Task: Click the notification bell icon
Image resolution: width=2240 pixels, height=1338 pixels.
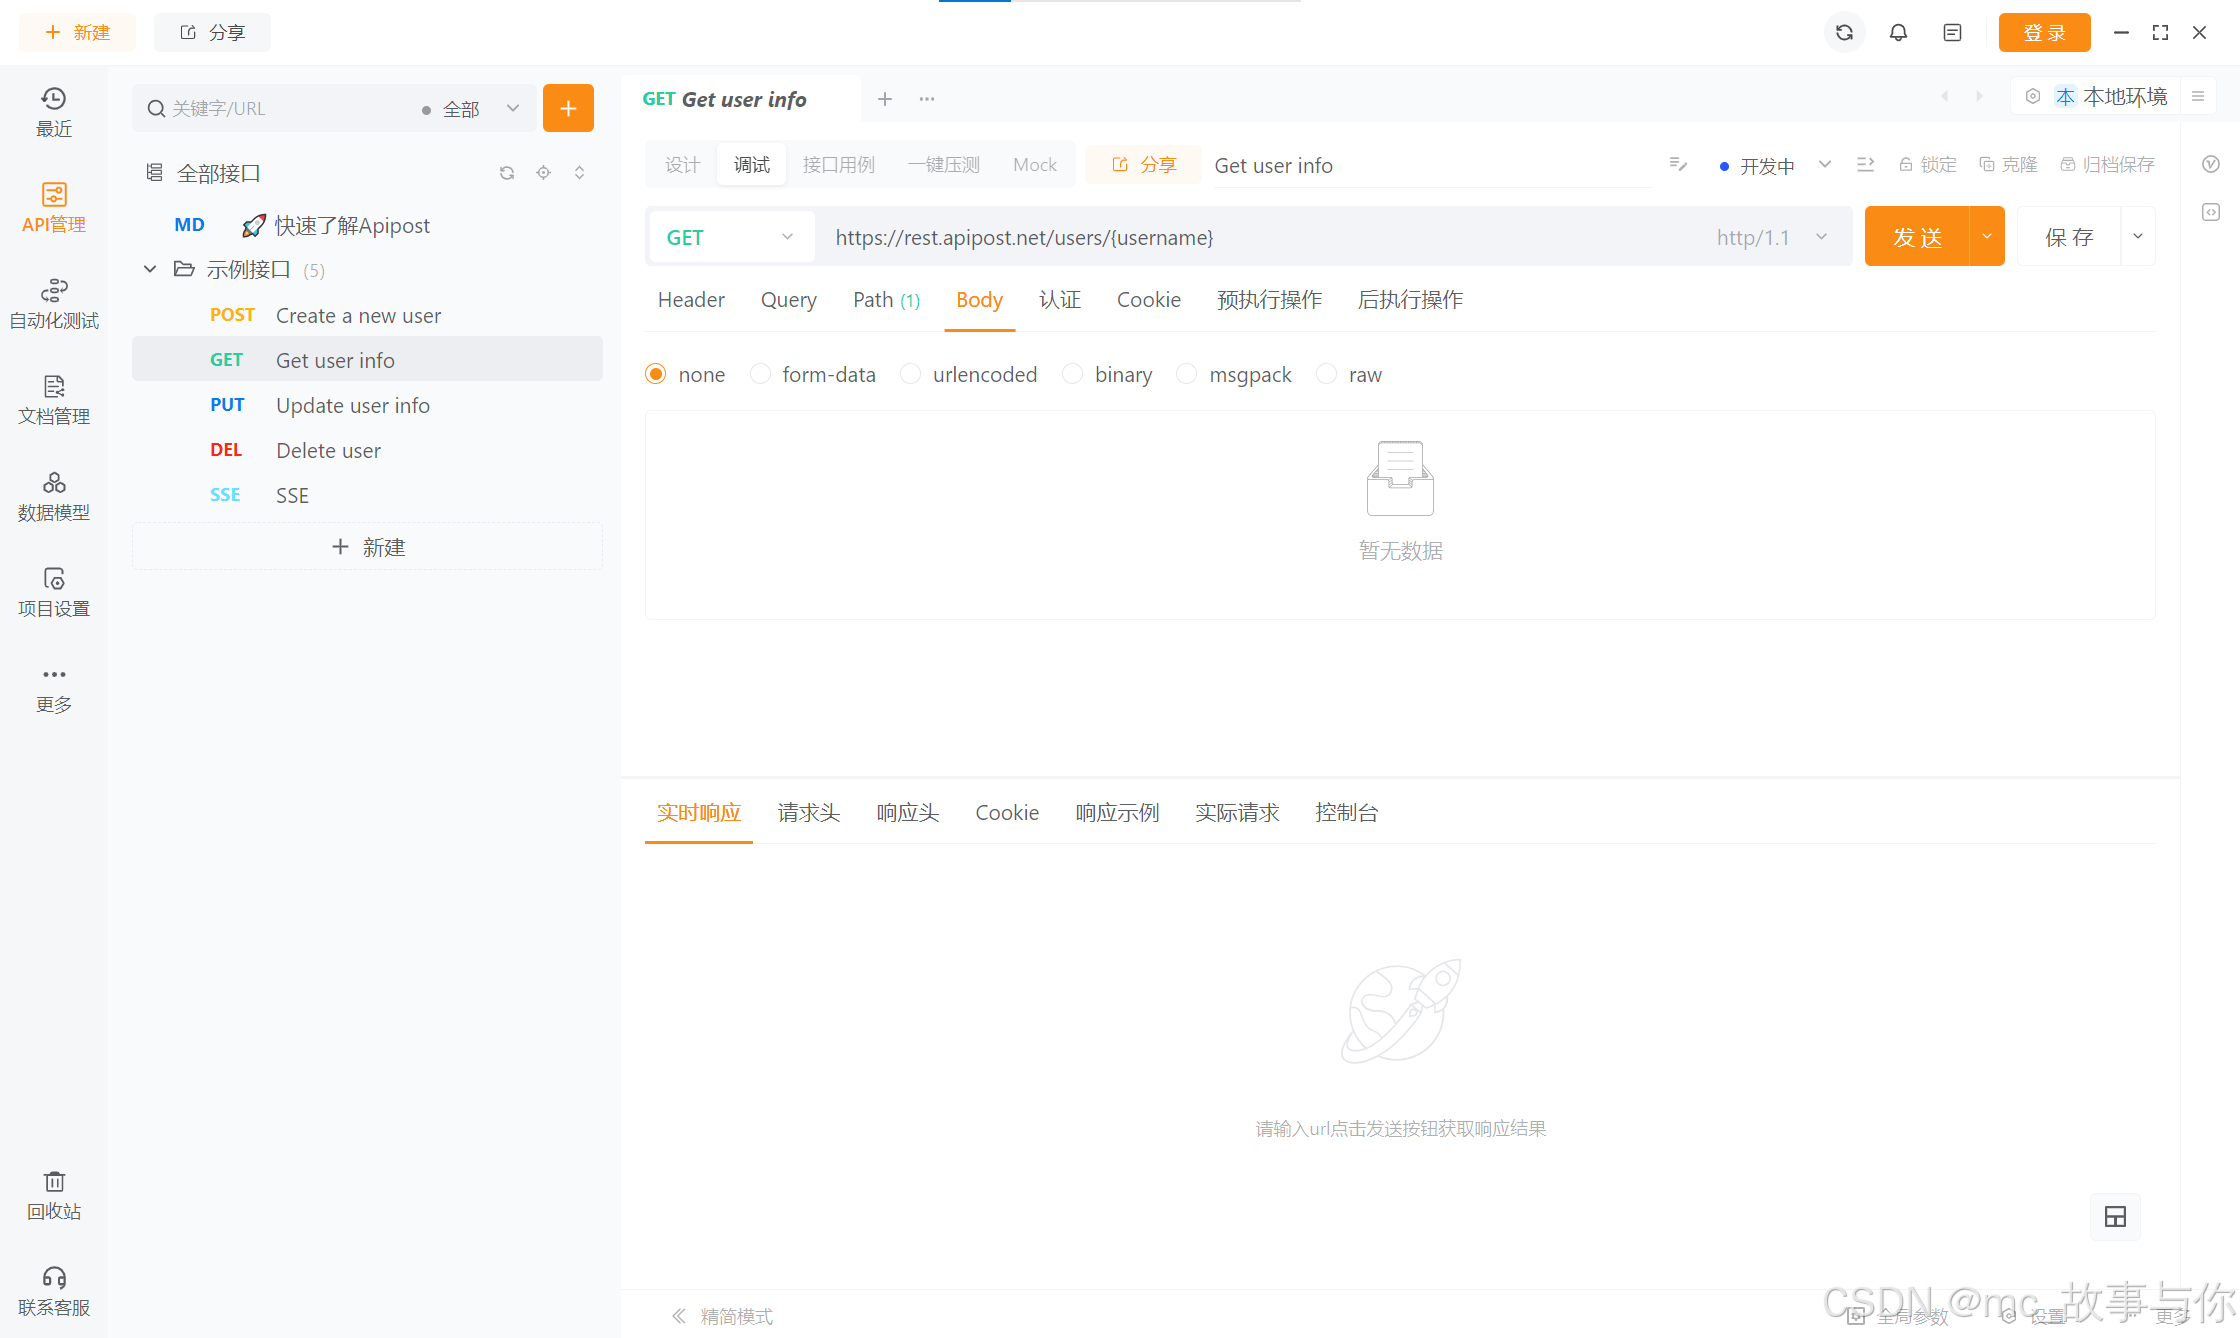Action: point(1898,33)
